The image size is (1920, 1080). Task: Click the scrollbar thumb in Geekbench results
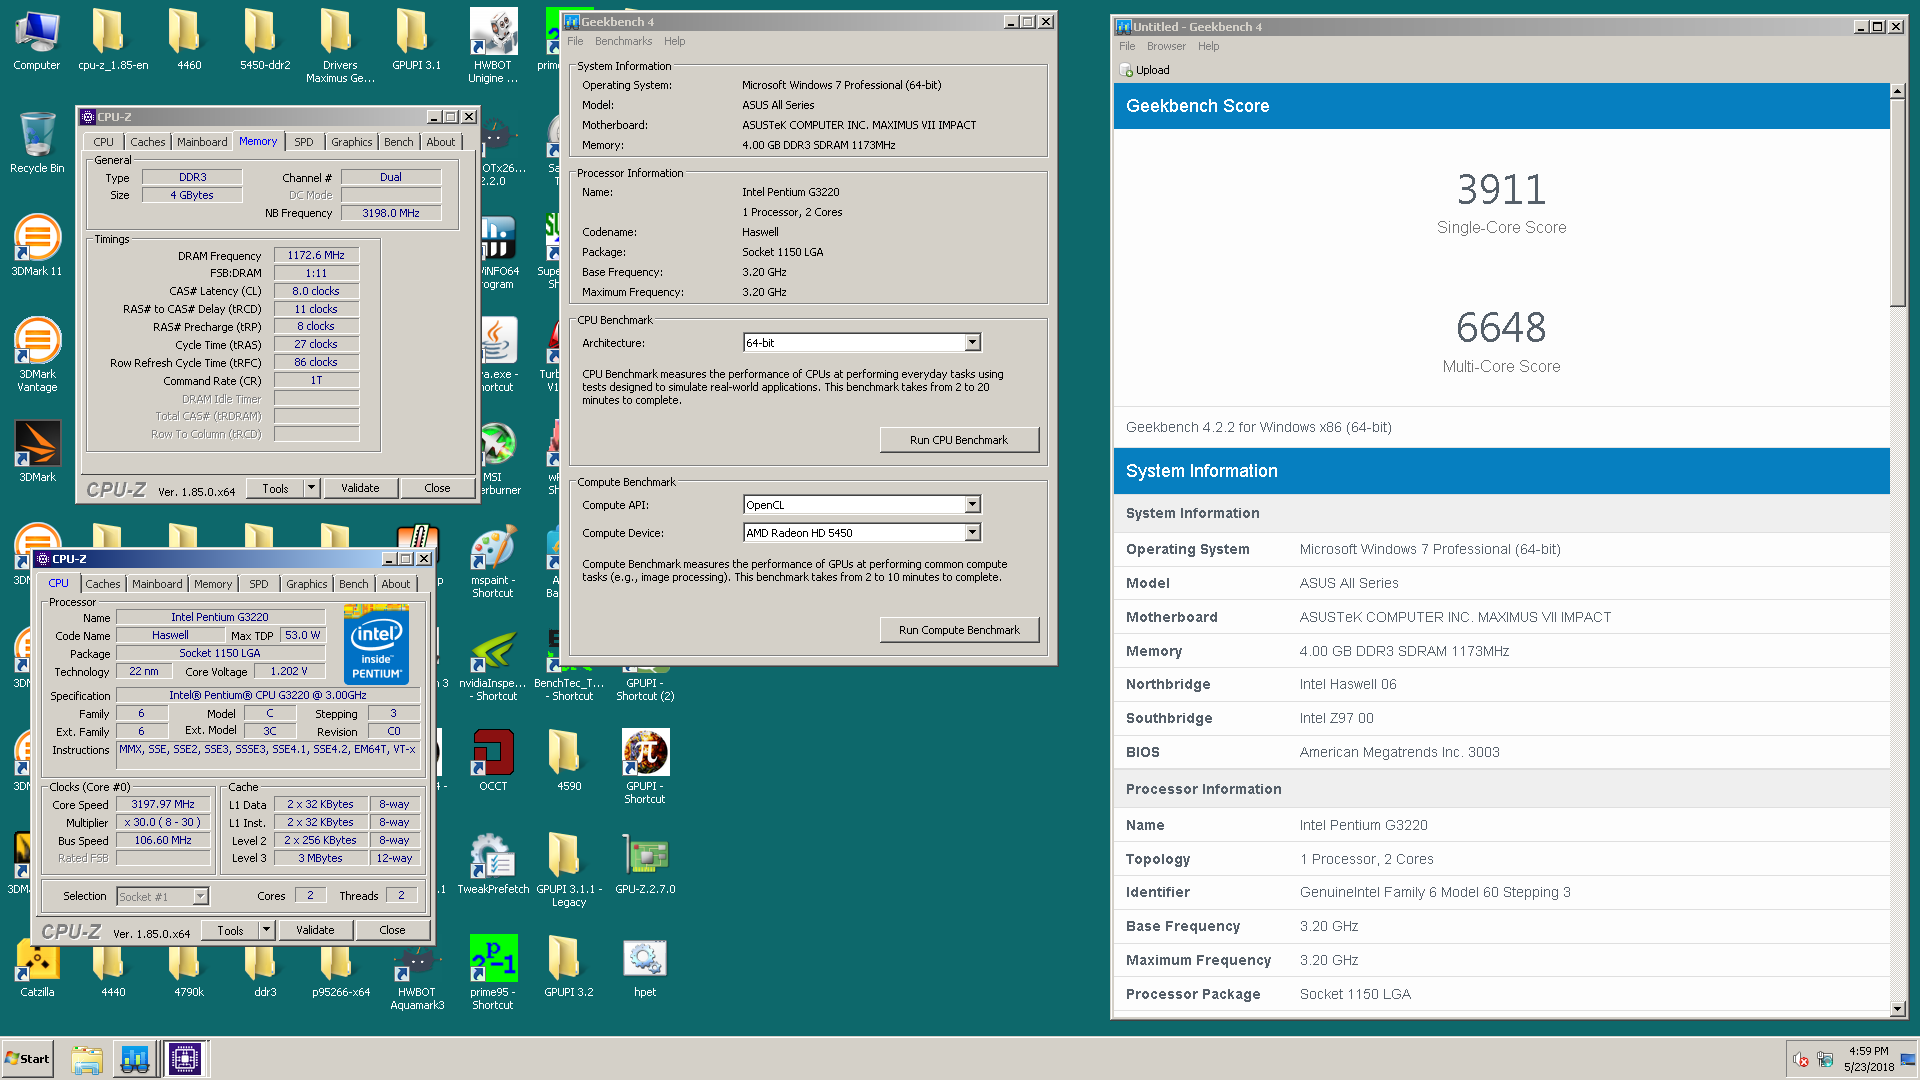pyautogui.click(x=1898, y=203)
